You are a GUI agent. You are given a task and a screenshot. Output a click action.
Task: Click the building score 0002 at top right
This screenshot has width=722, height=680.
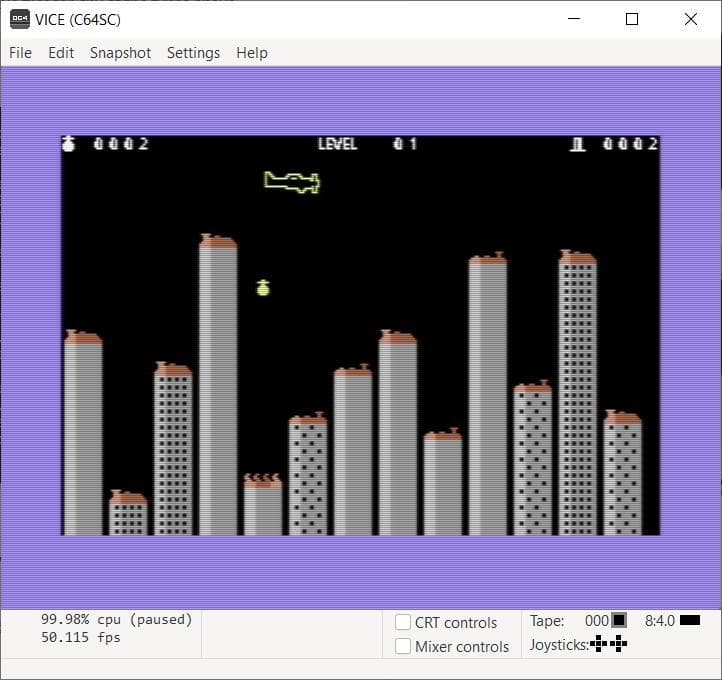[630, 144]
